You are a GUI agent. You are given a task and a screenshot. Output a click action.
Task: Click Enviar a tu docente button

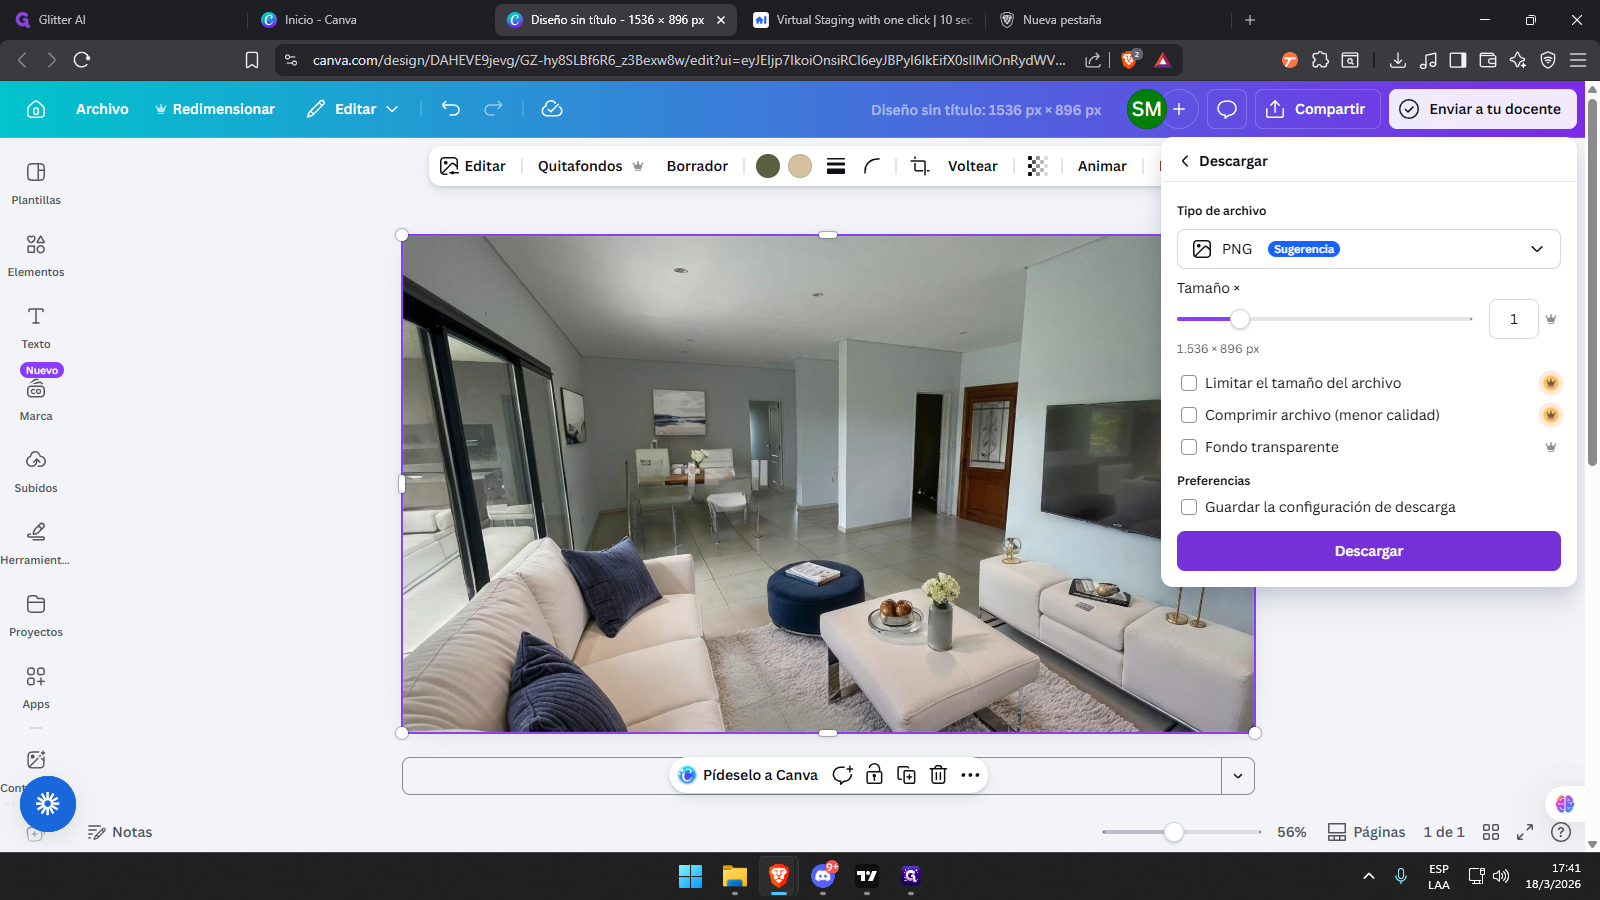1482,109
